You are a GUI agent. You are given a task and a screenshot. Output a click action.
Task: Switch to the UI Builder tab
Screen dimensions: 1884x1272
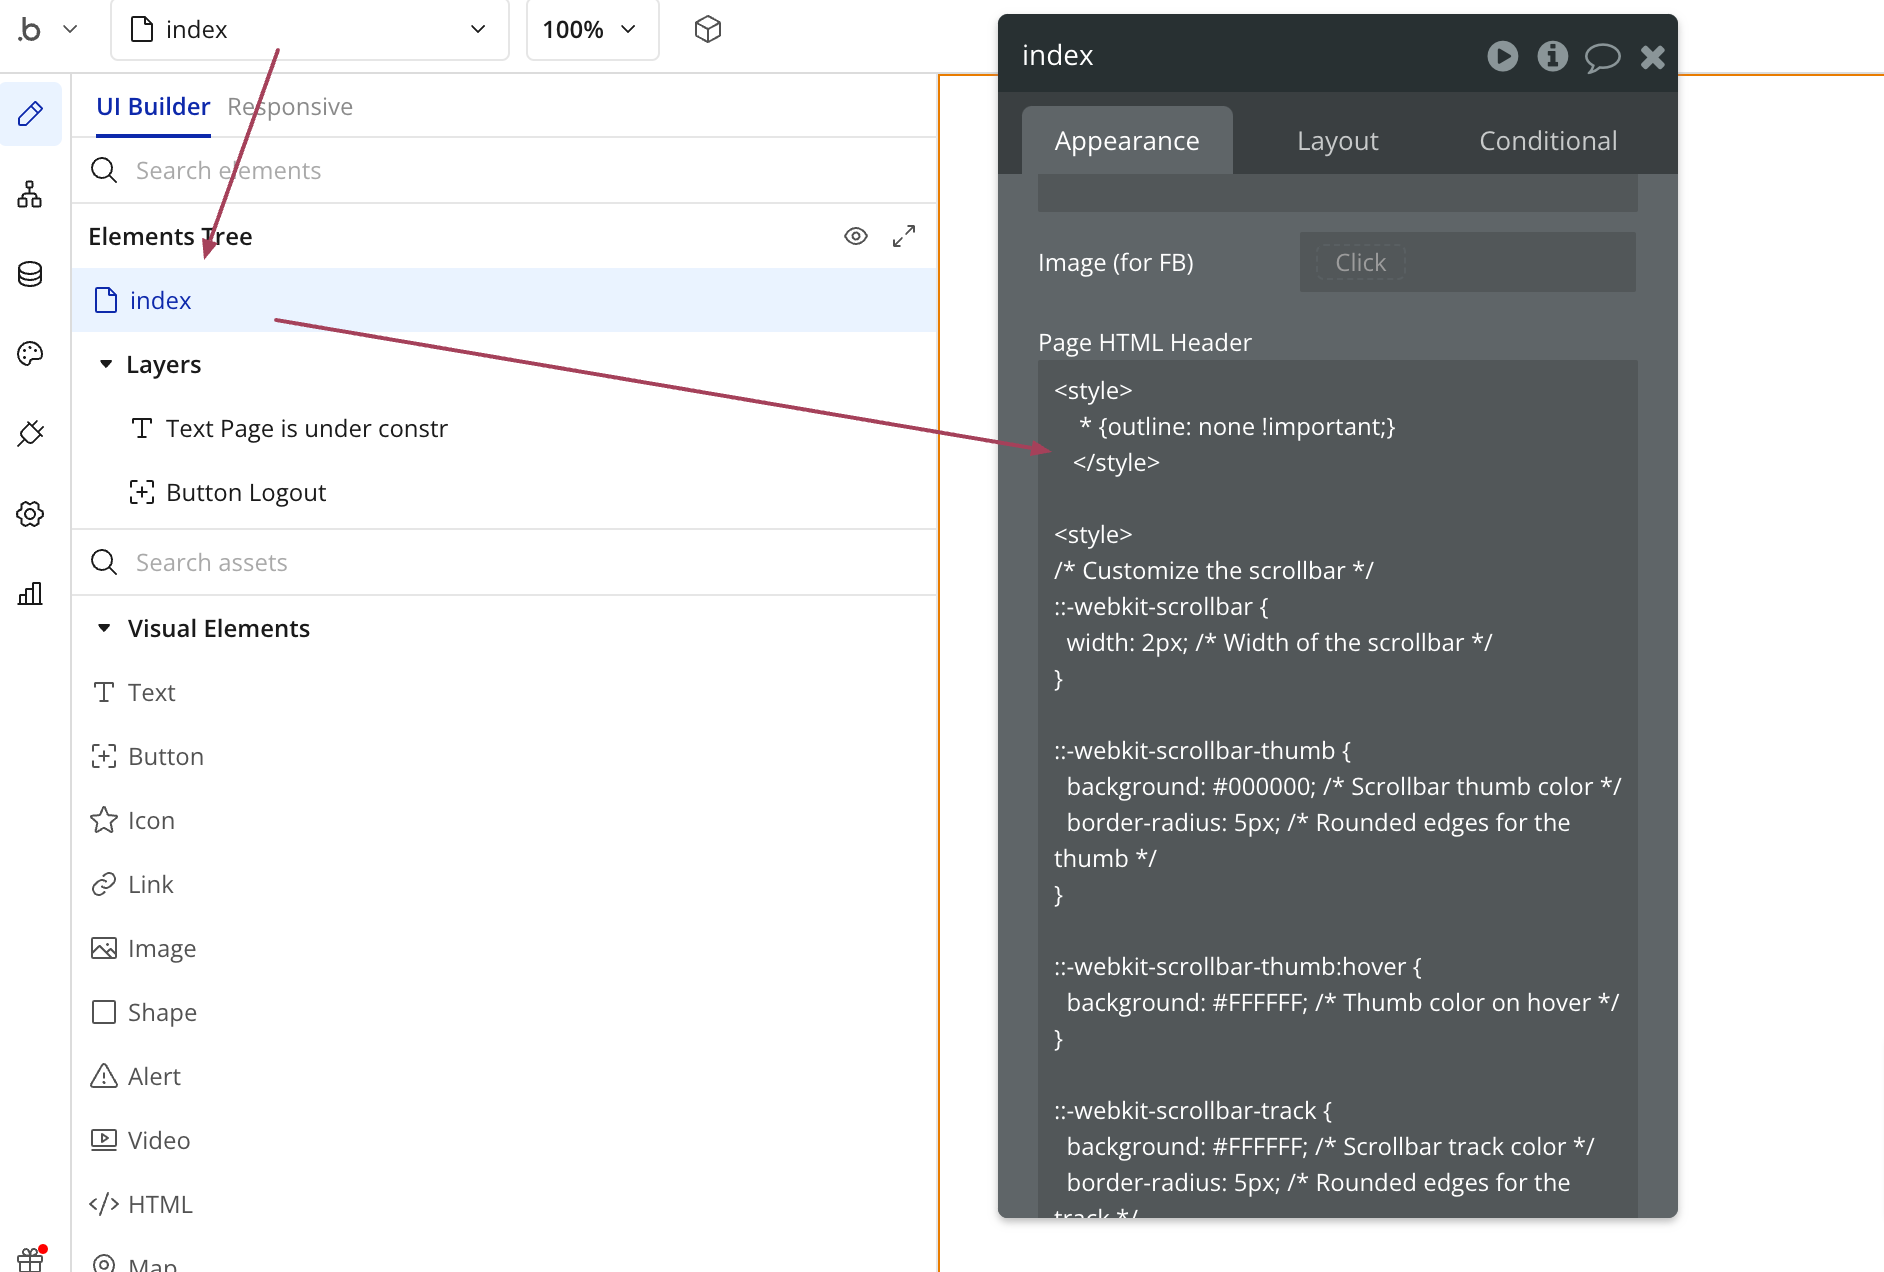click(153, 106)
